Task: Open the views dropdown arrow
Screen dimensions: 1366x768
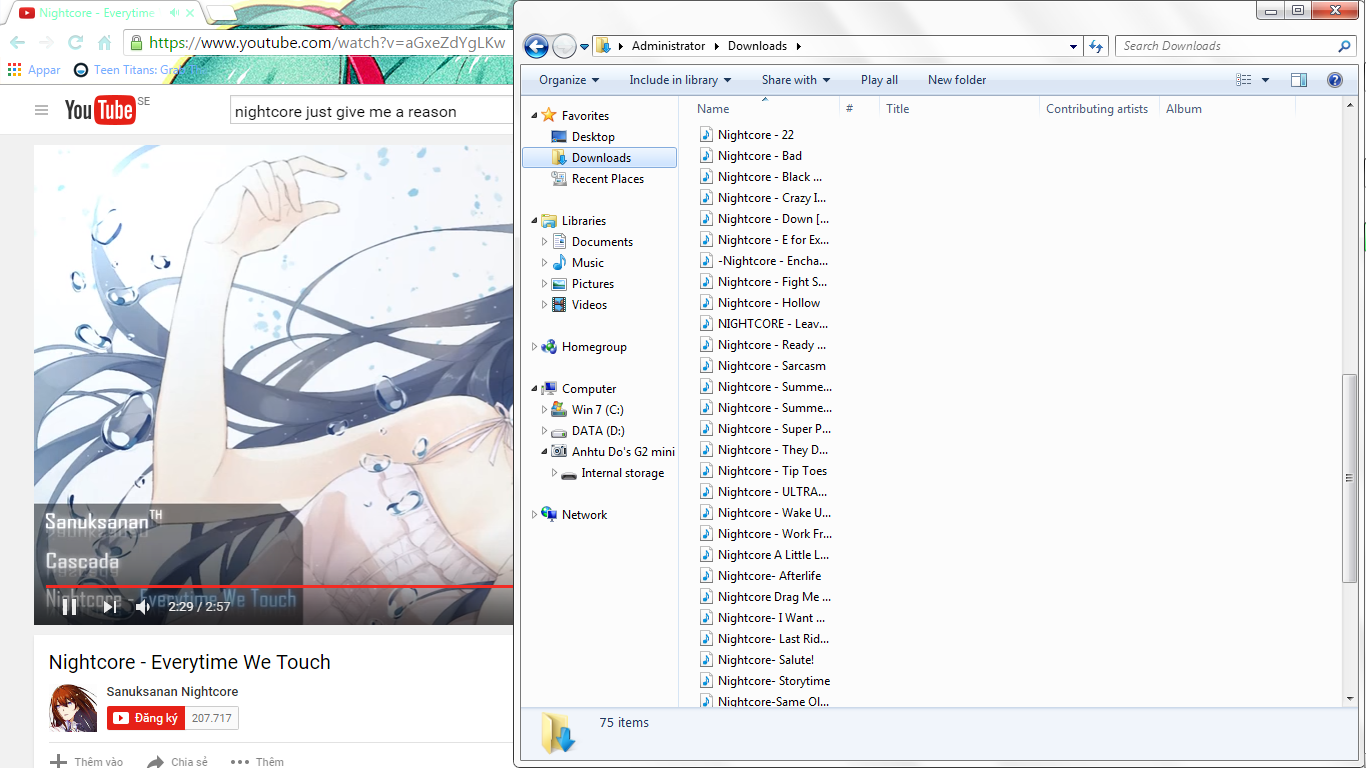Action: click(x=1265, y=80)
